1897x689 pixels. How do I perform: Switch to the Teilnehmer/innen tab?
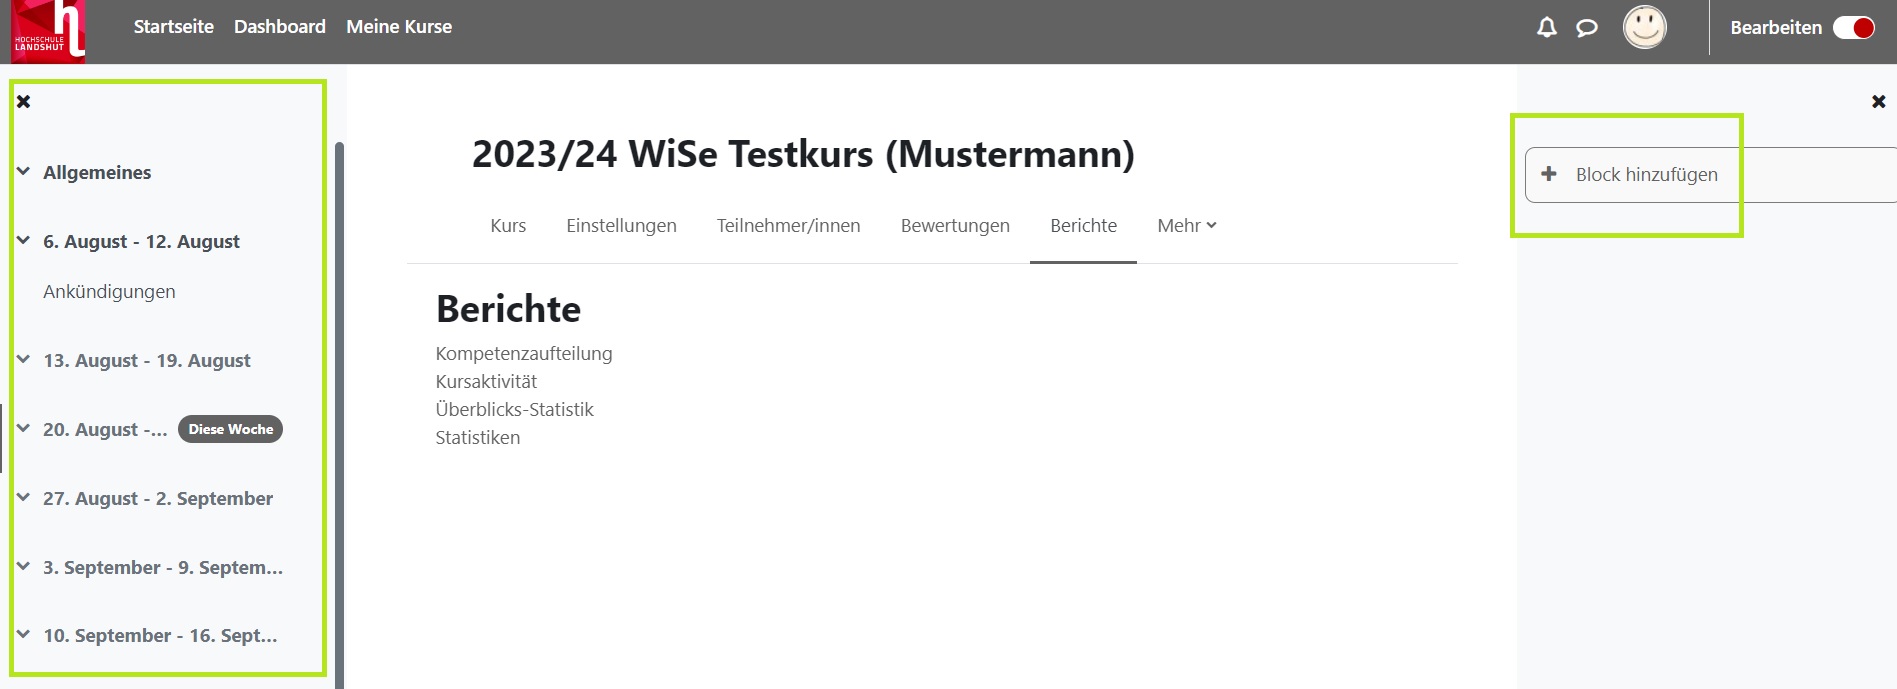click(788, 226)
